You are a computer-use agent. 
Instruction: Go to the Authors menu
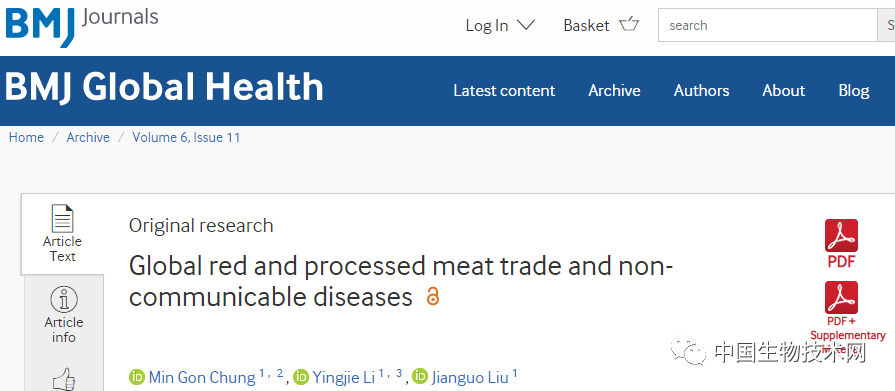point(702,91)
